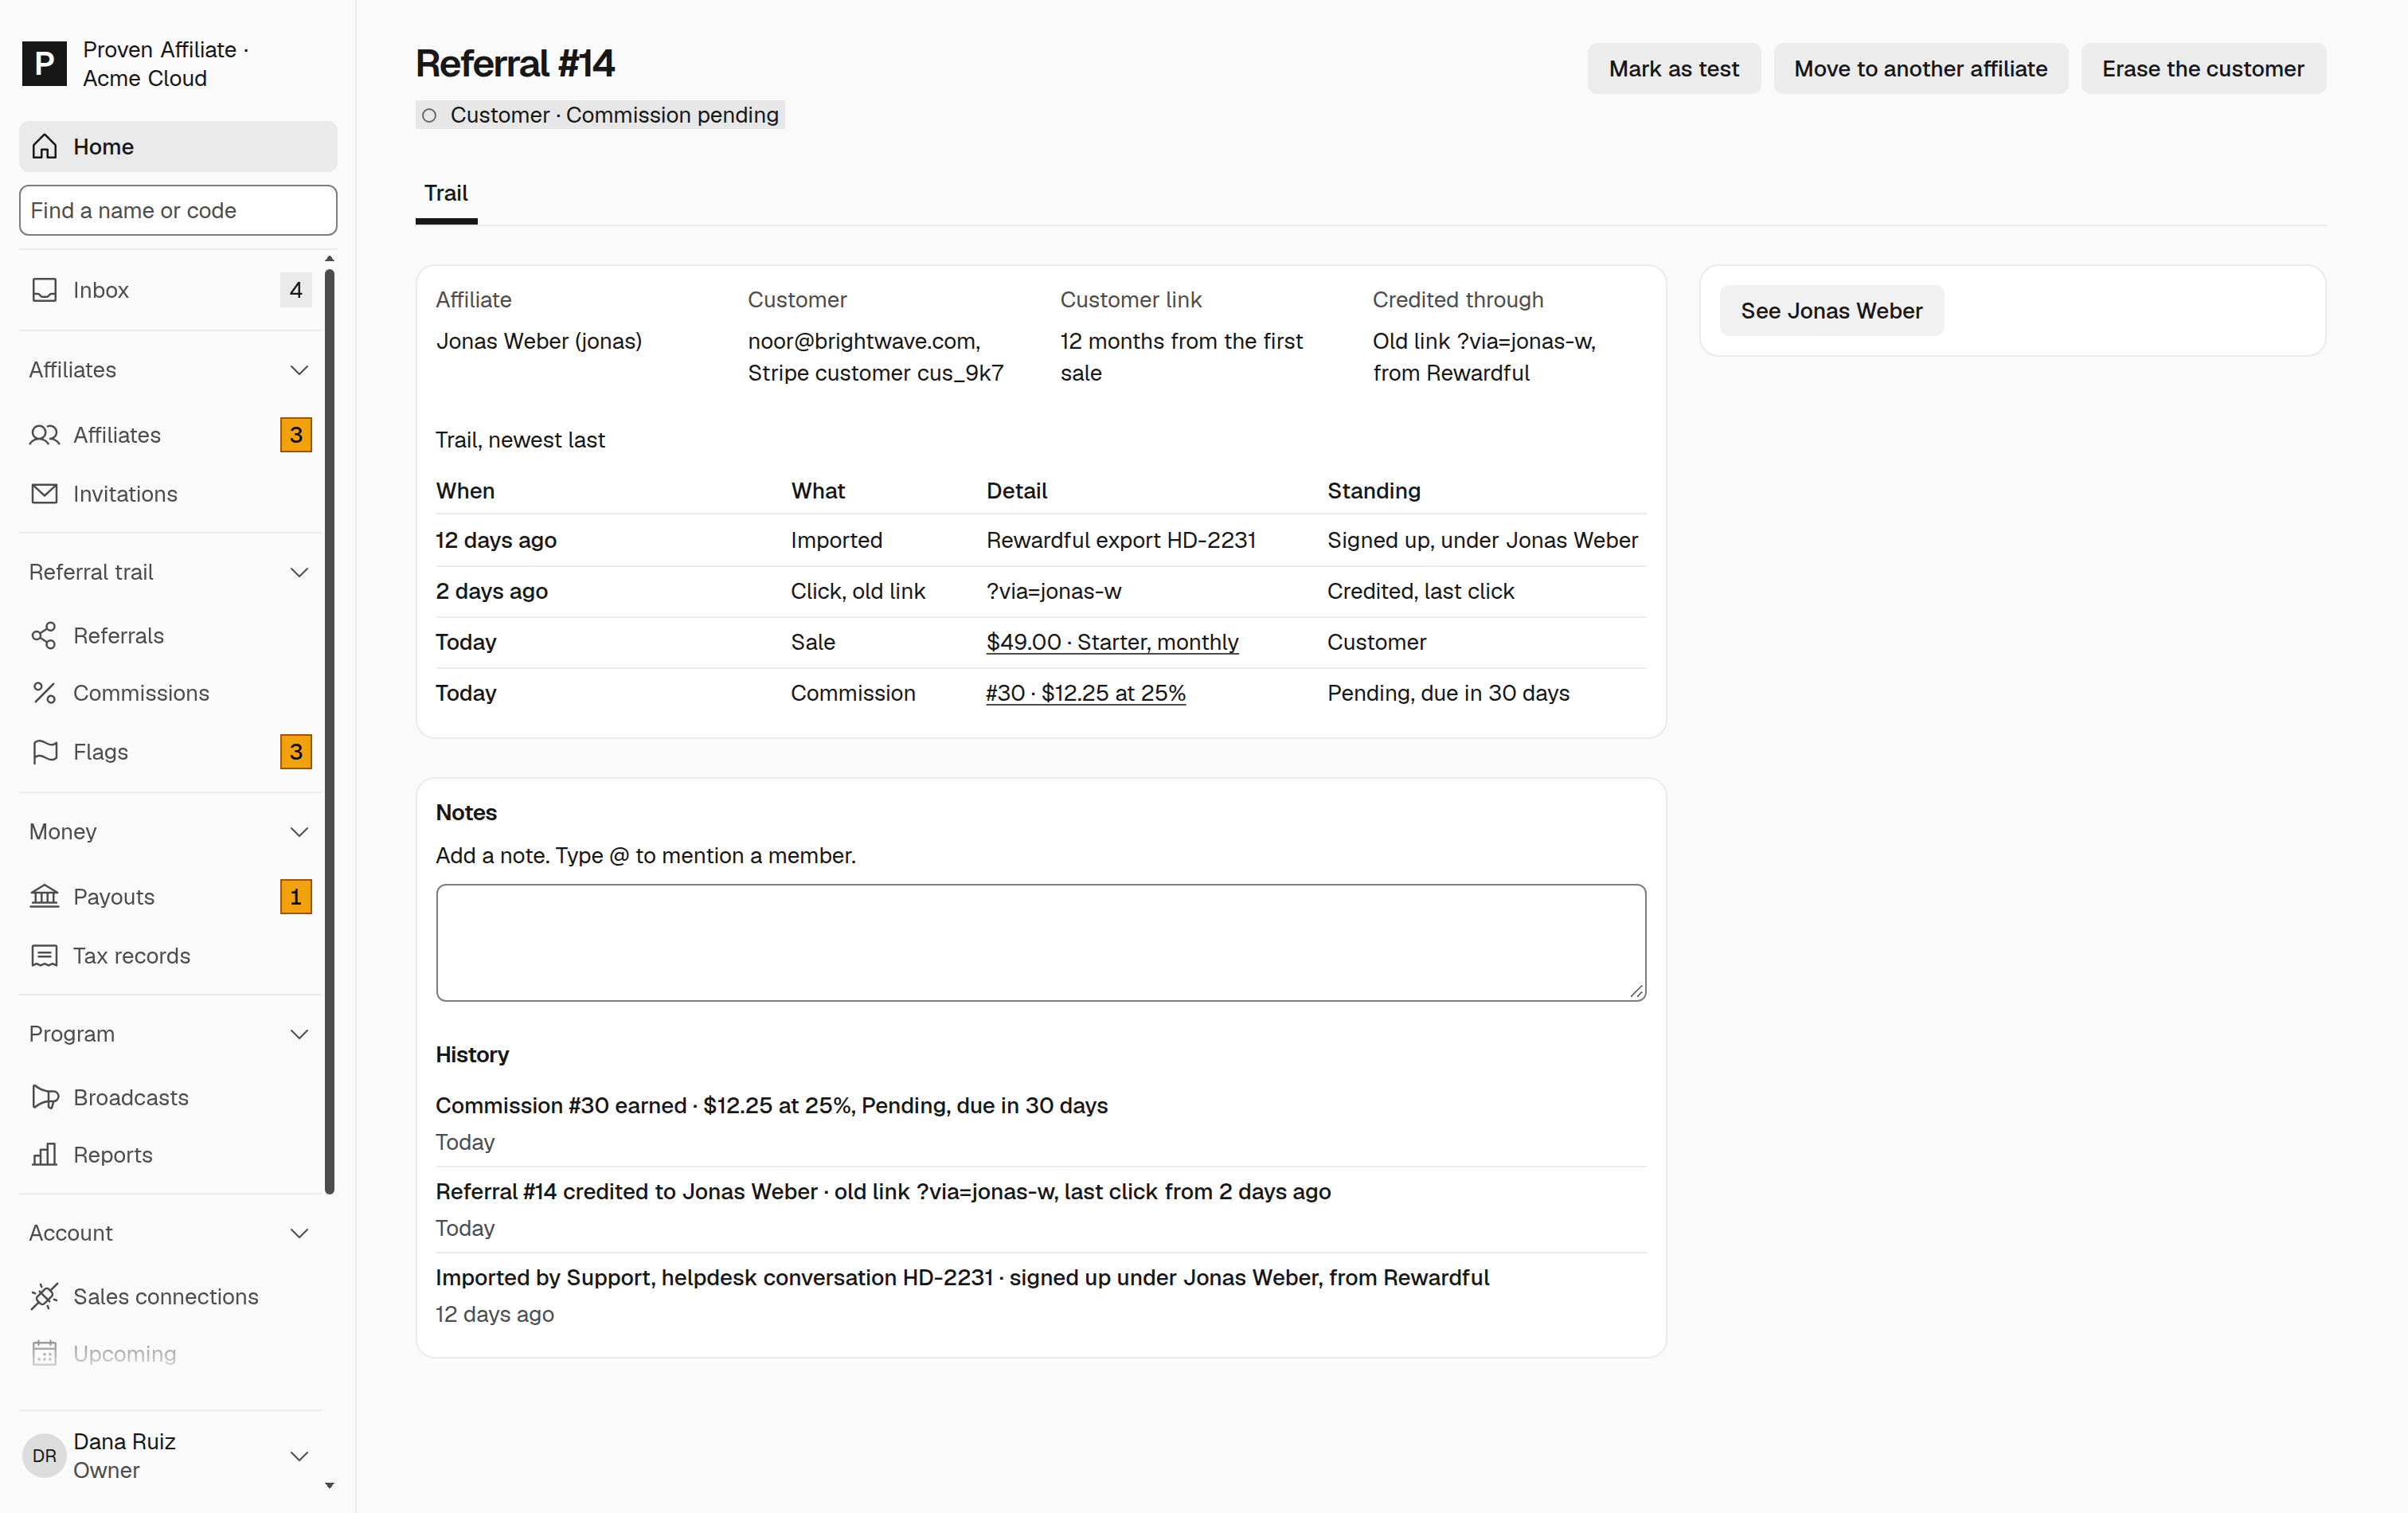
Task: Collapse the Money section chevron
Action: (x=299, y=832)
